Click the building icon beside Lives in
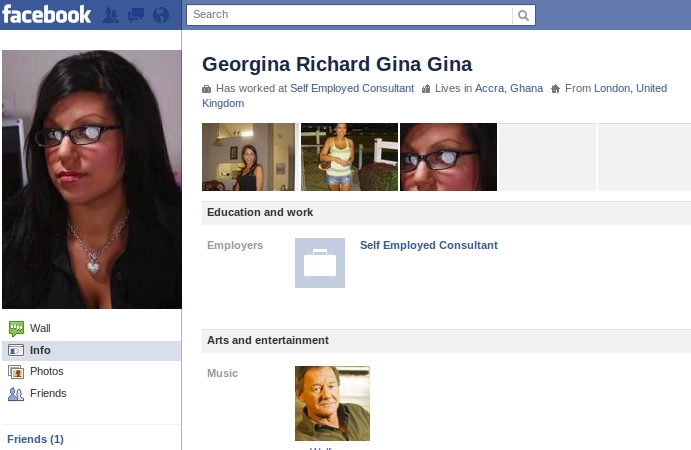 click(426, 89)
